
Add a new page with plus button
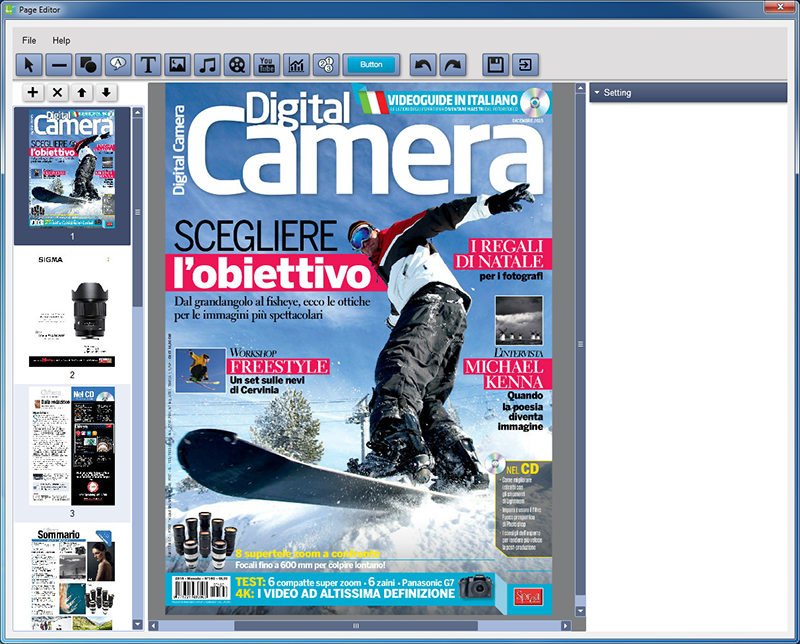(x=33, y=92)
